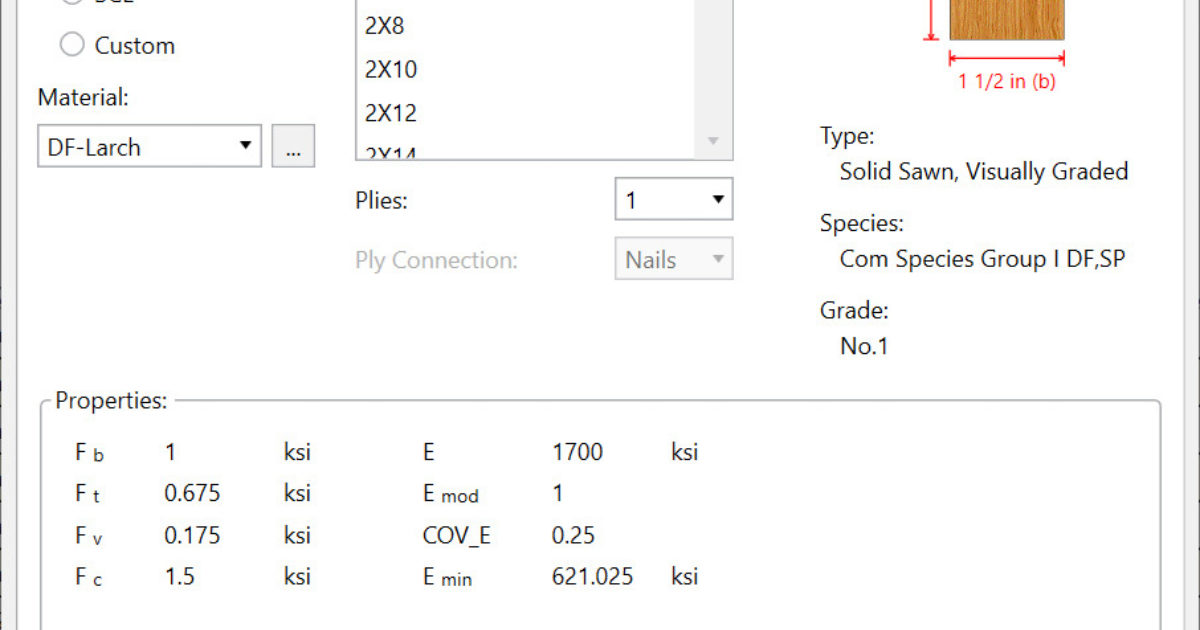1200x630 pixels.
Task: Click the Ft value 0.675
Action: [192, 493]
